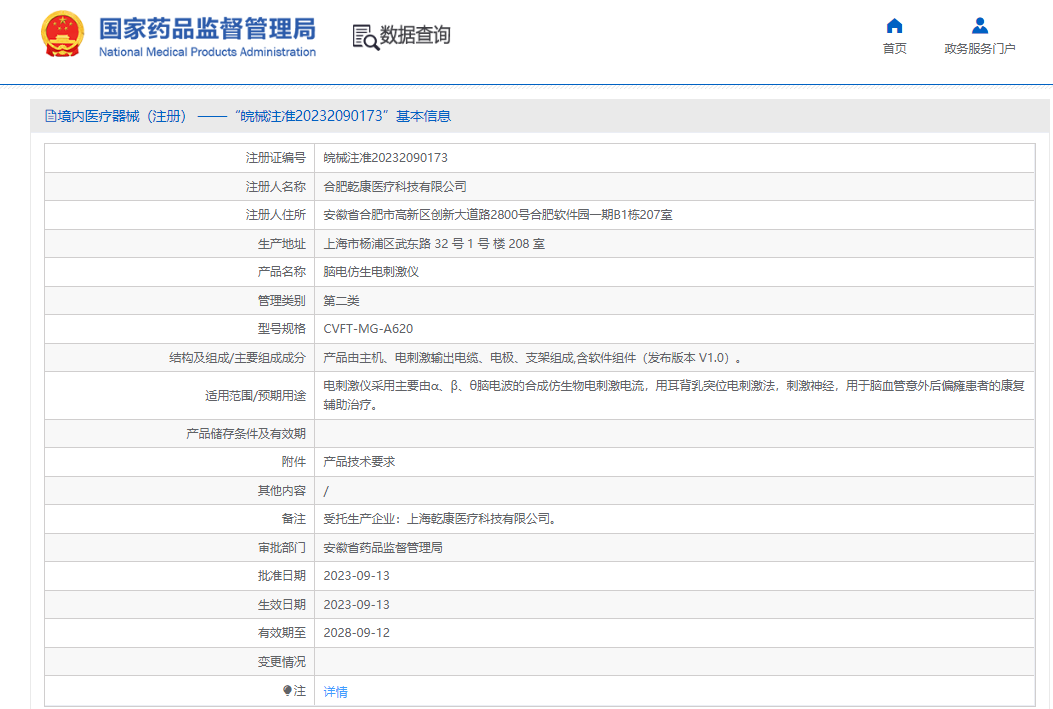Open the 详情 link

pyautogui.click(x=335, y=692)
